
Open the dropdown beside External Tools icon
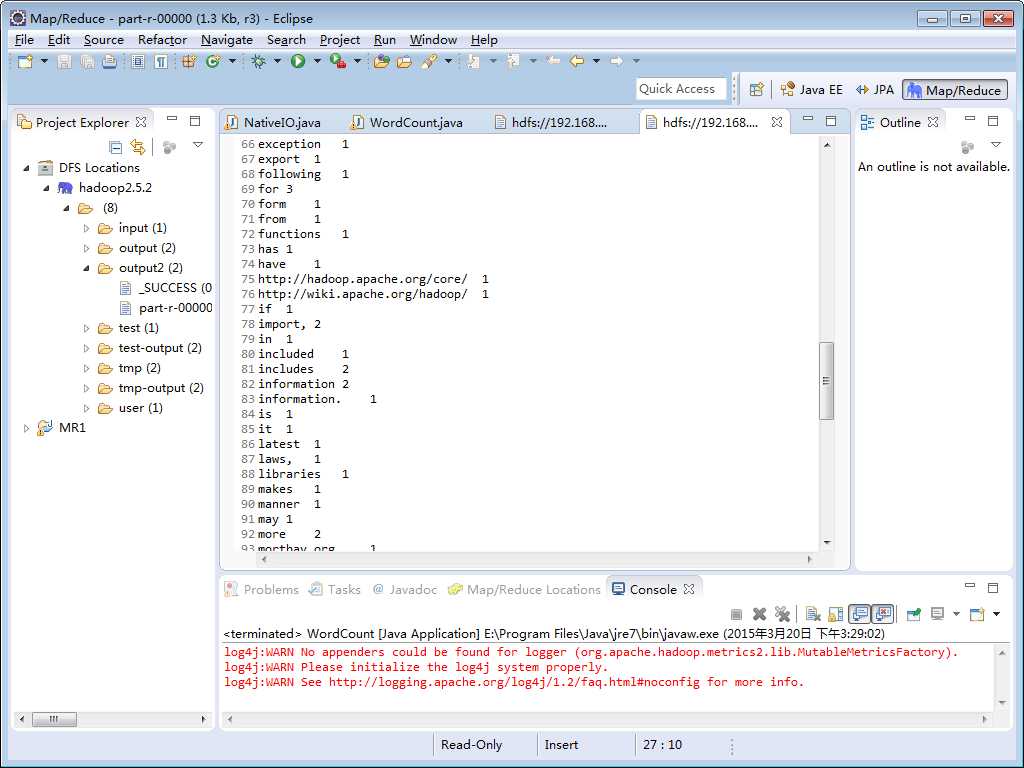[357, 61]
